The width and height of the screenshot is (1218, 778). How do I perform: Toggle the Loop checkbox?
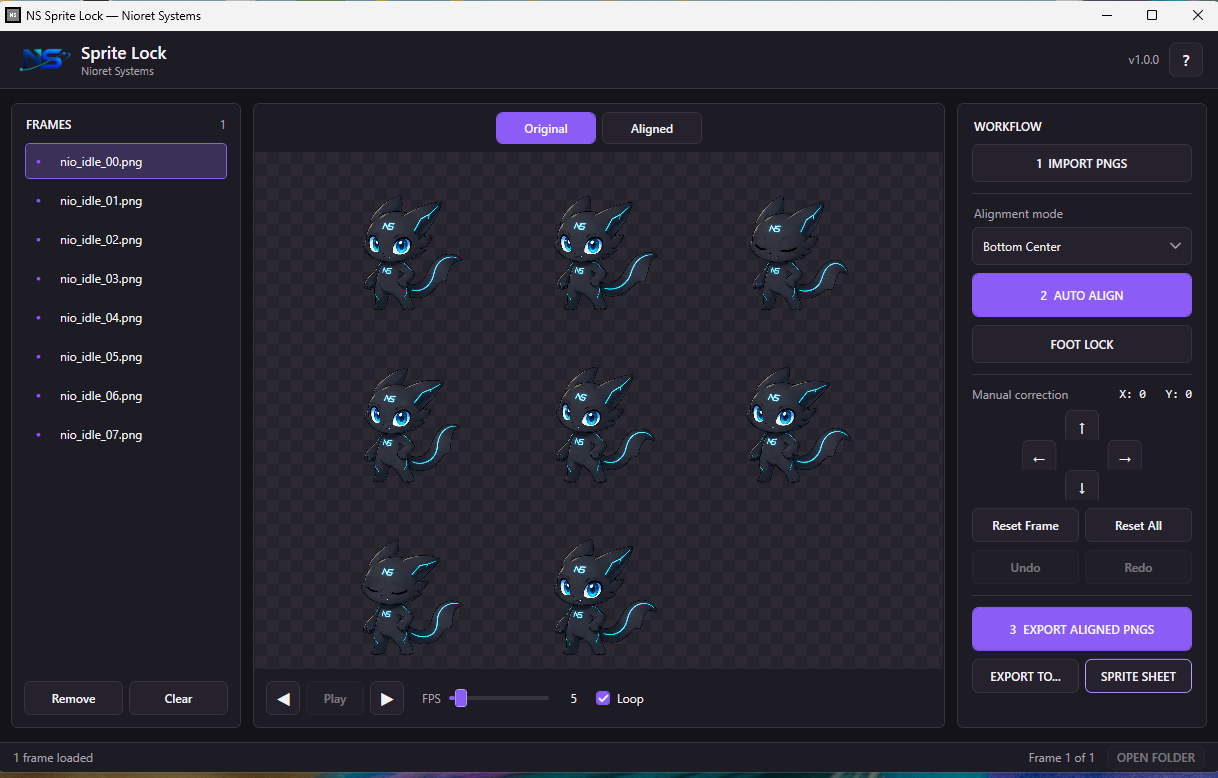[x=603, y=699]
